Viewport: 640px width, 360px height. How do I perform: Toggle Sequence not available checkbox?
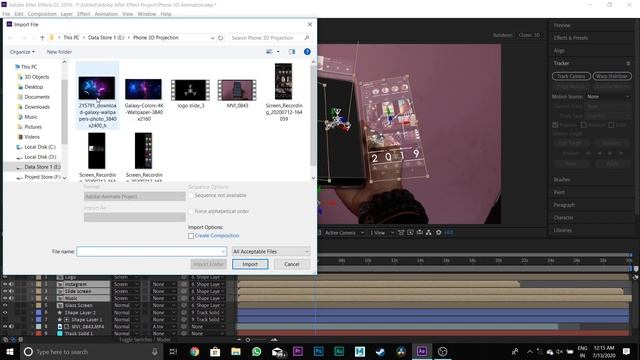pos(191,196)
